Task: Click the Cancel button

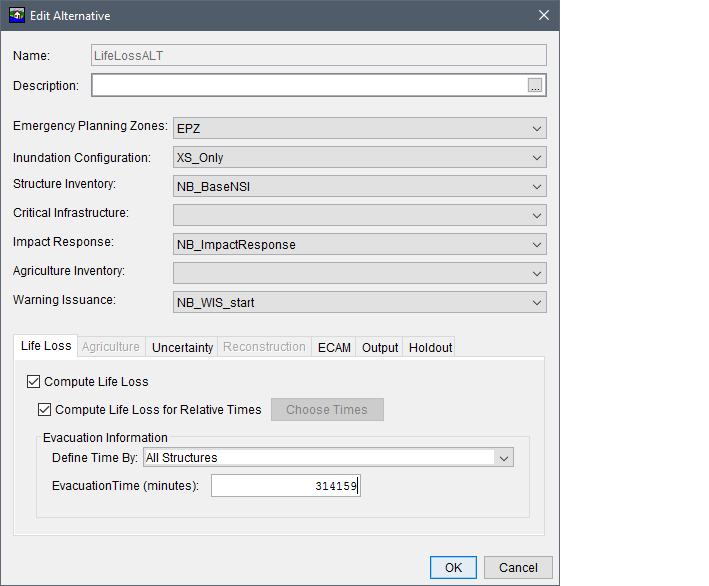Action: tap(518, 567)
